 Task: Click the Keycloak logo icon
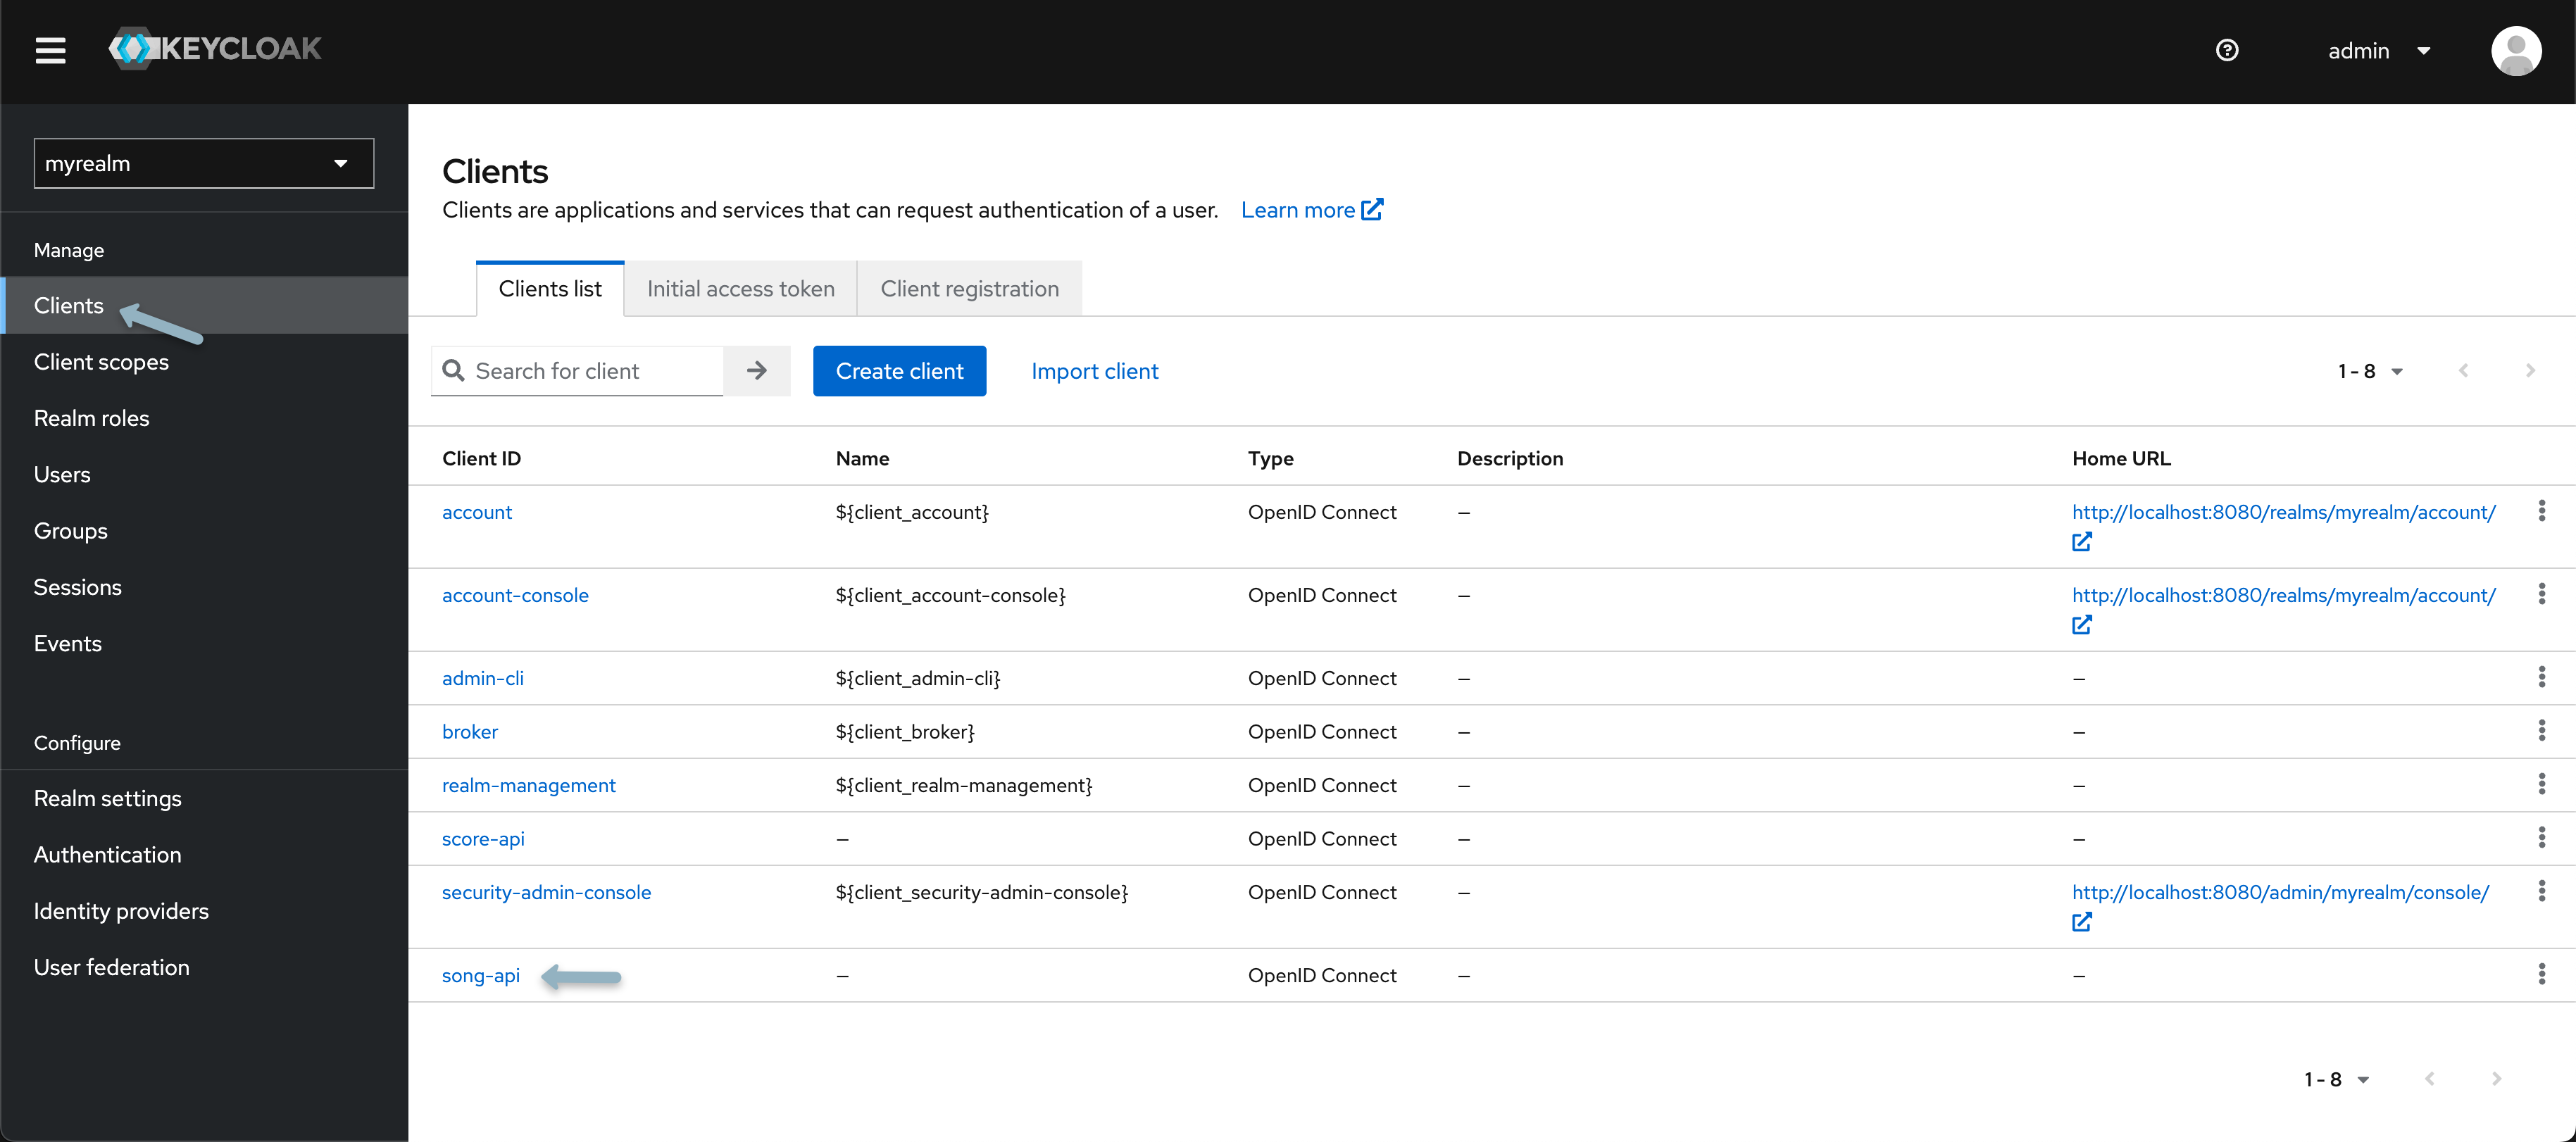128,48
